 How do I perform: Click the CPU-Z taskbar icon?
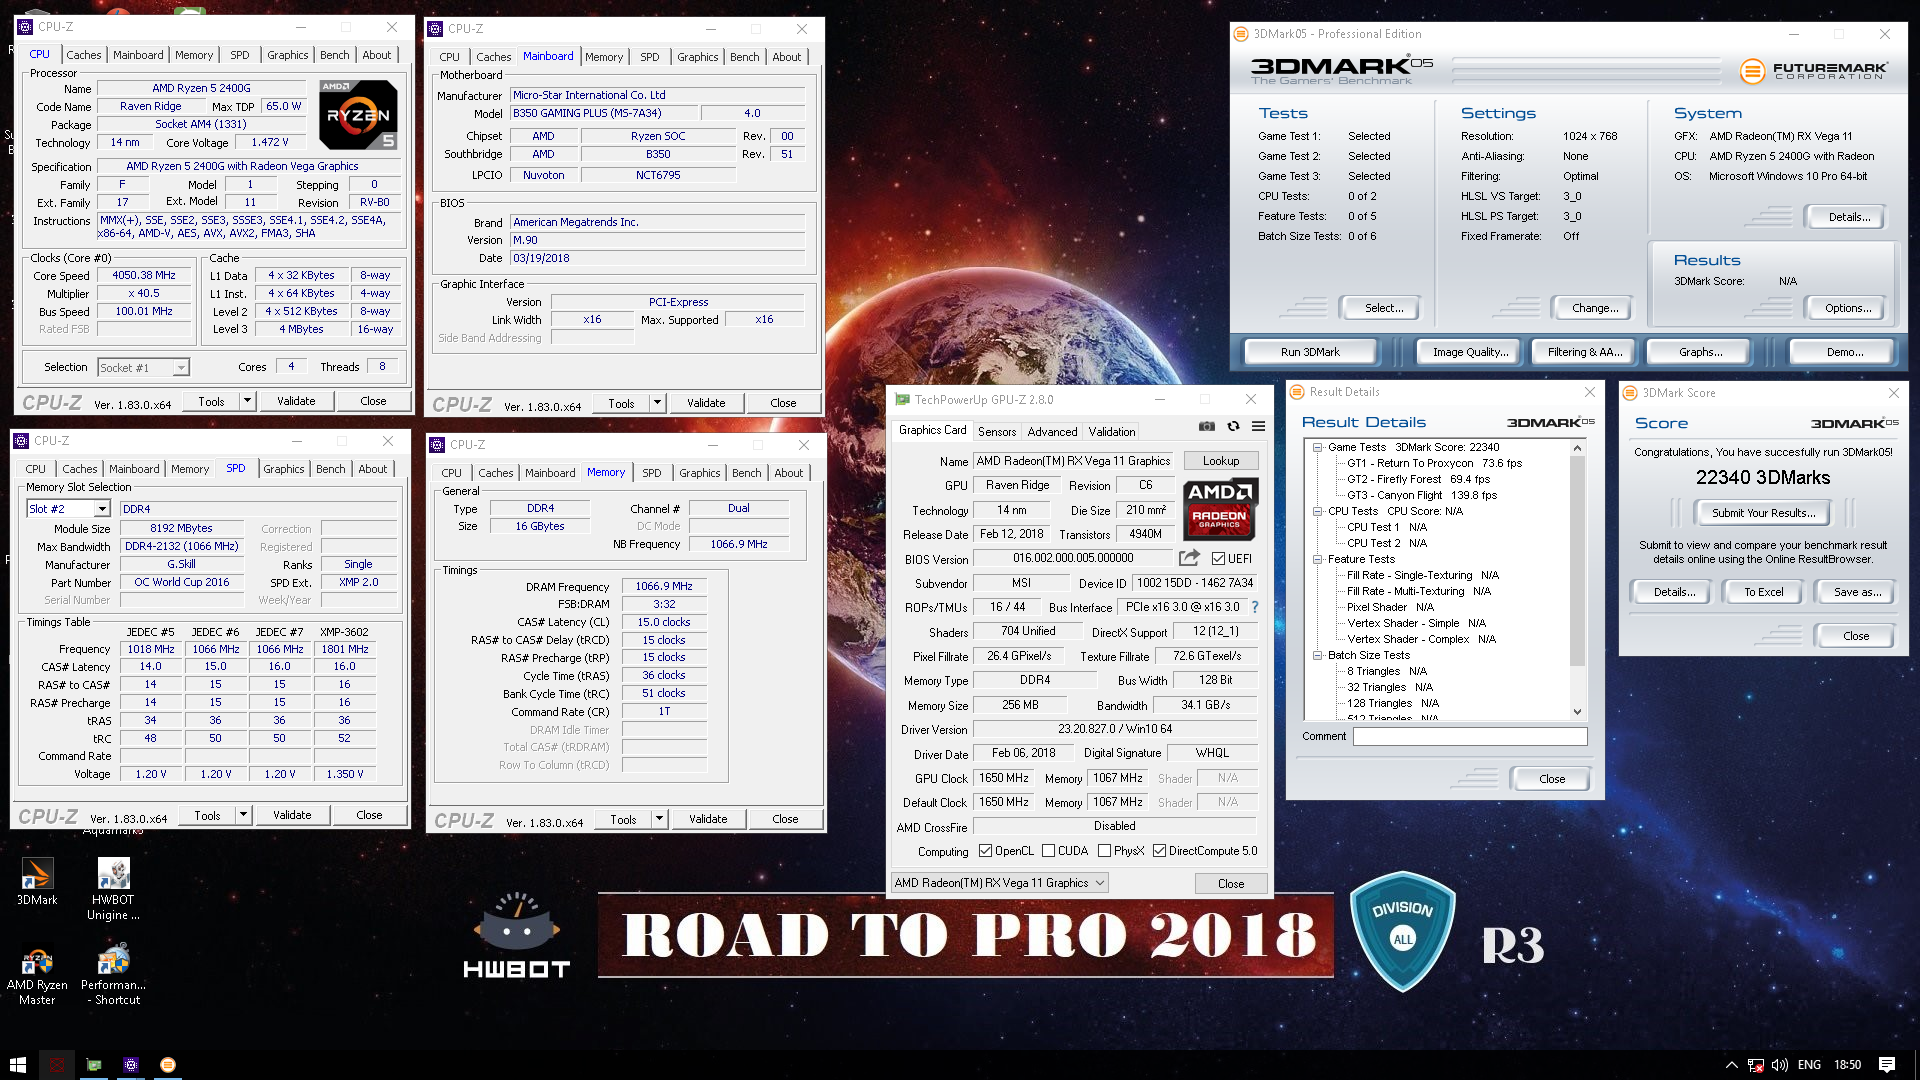click(131, 1065)
